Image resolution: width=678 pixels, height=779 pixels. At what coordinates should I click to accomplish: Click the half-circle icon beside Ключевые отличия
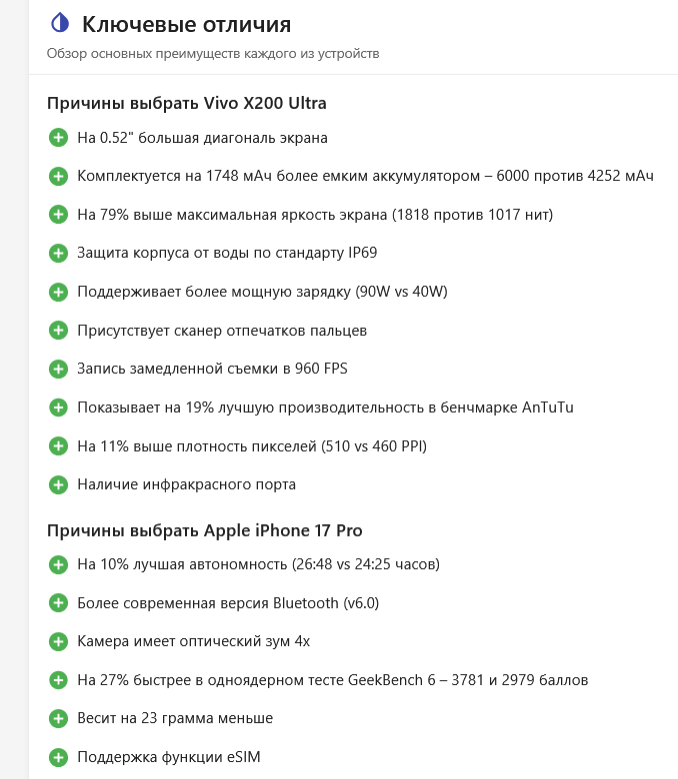point(58,24)
